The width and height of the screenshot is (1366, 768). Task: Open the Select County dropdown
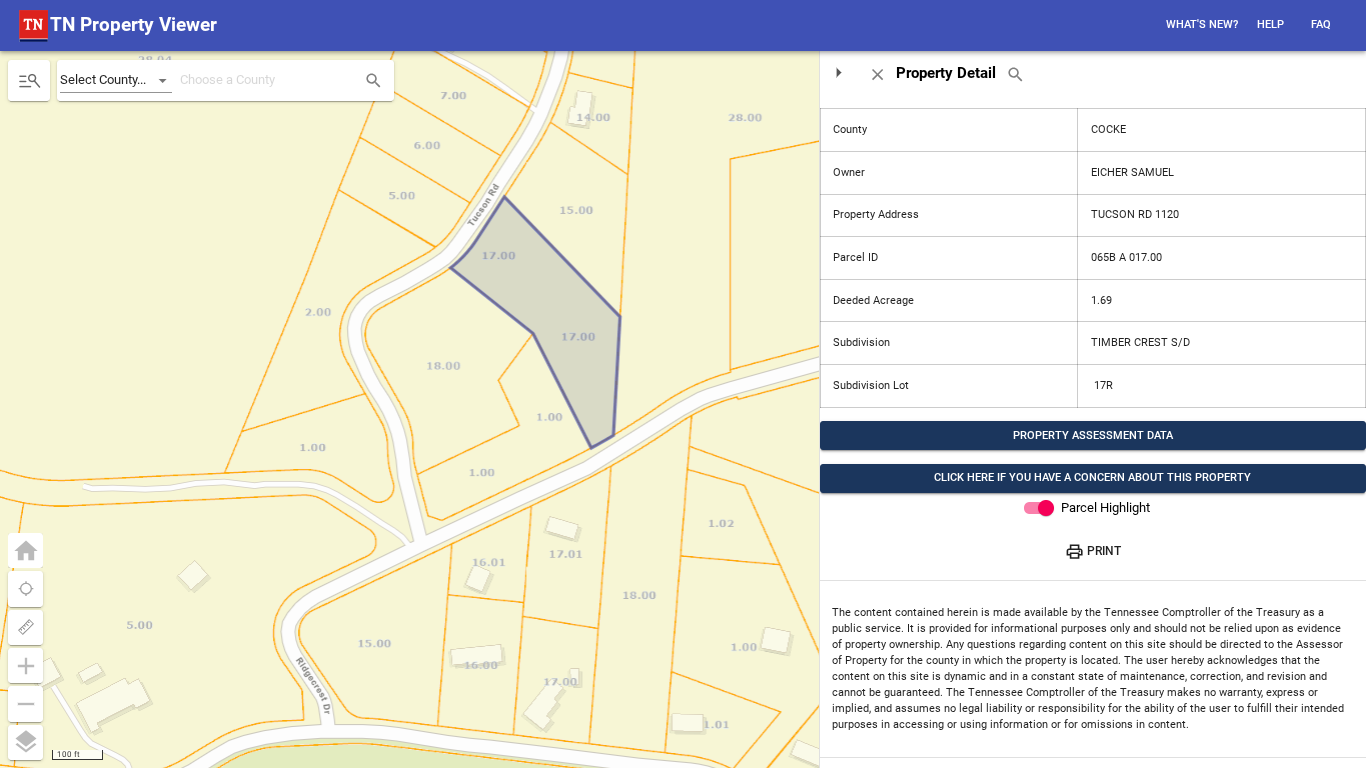coord(115,80)
